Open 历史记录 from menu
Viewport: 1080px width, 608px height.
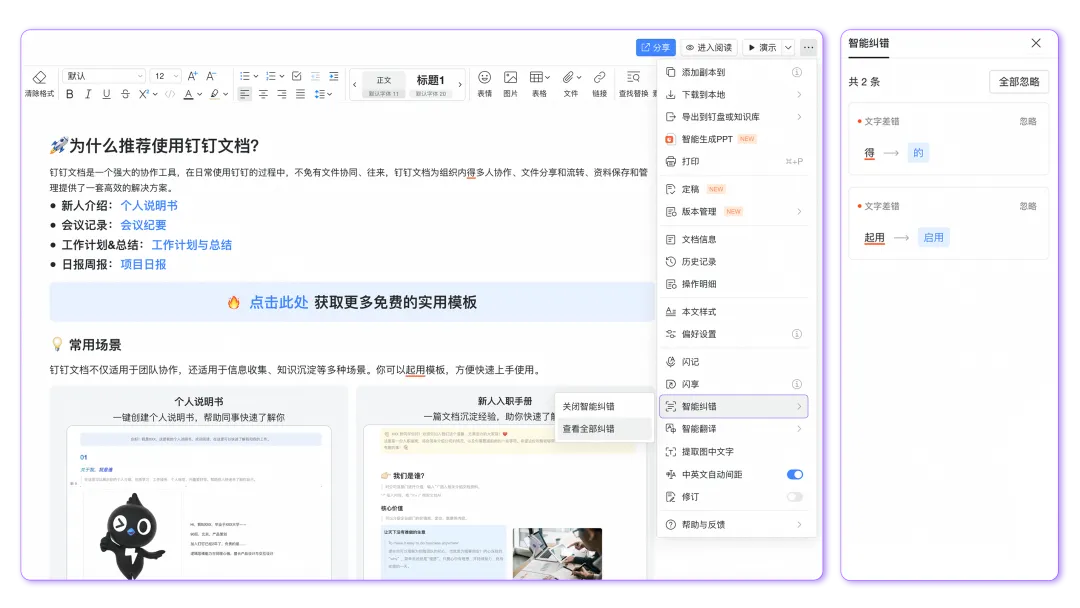coord(734,262)
